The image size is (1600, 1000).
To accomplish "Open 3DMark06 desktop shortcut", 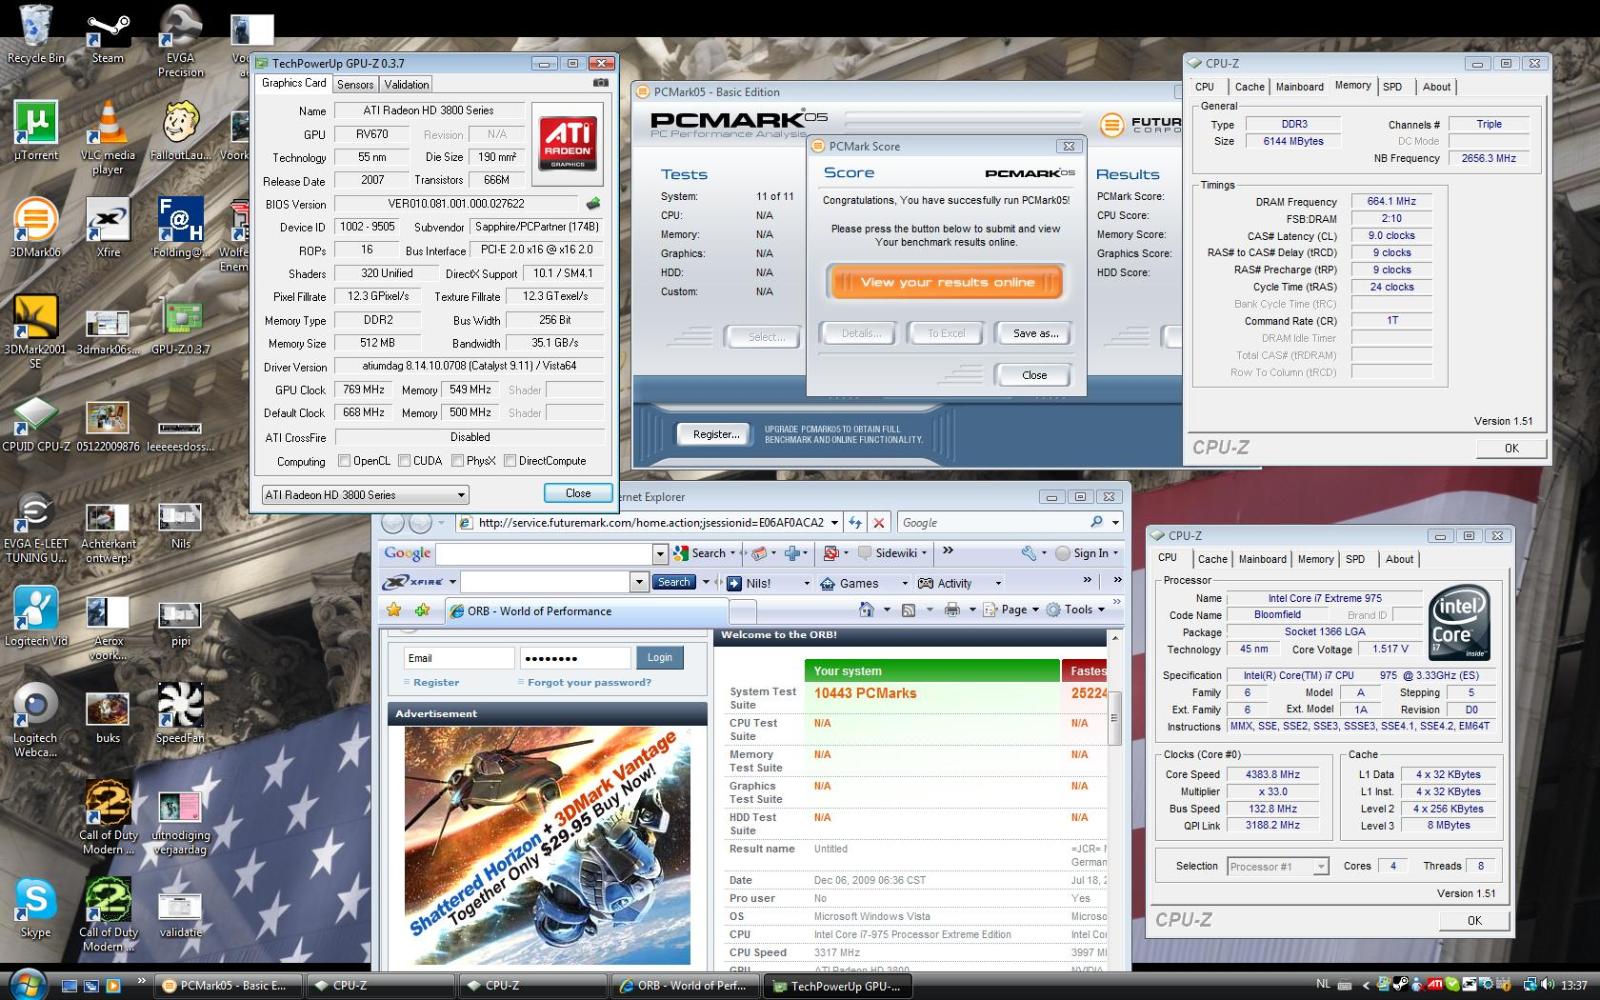I will click(35, 228).
